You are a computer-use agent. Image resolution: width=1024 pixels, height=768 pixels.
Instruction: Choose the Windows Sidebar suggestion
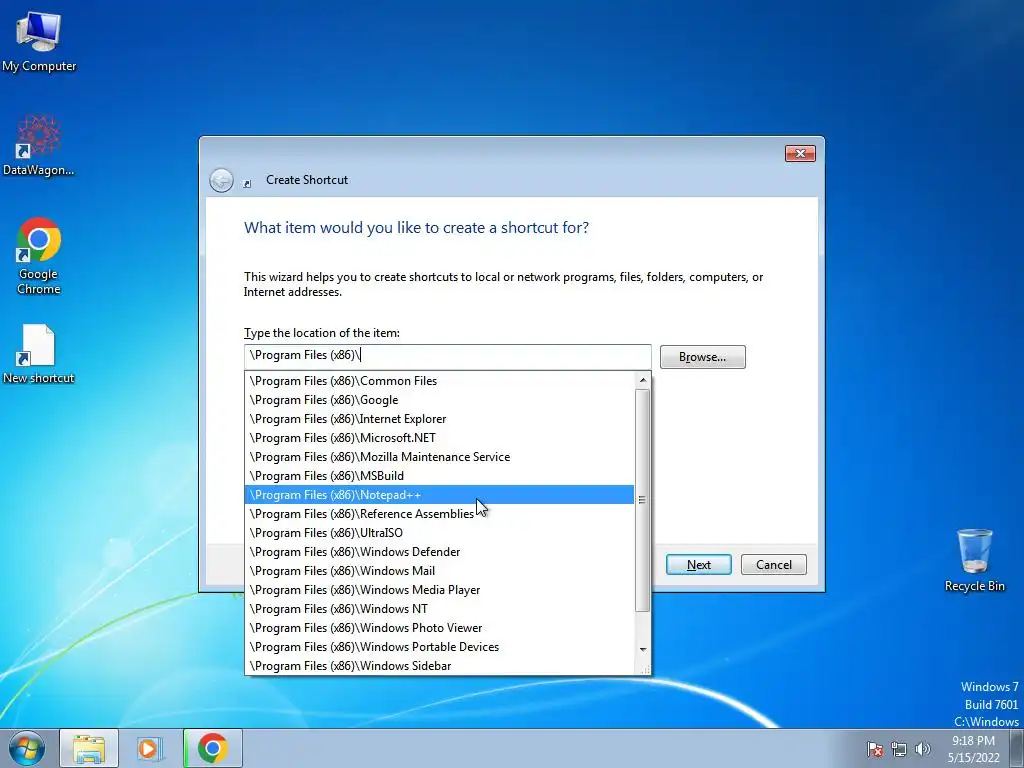click(x=439, y=665)
